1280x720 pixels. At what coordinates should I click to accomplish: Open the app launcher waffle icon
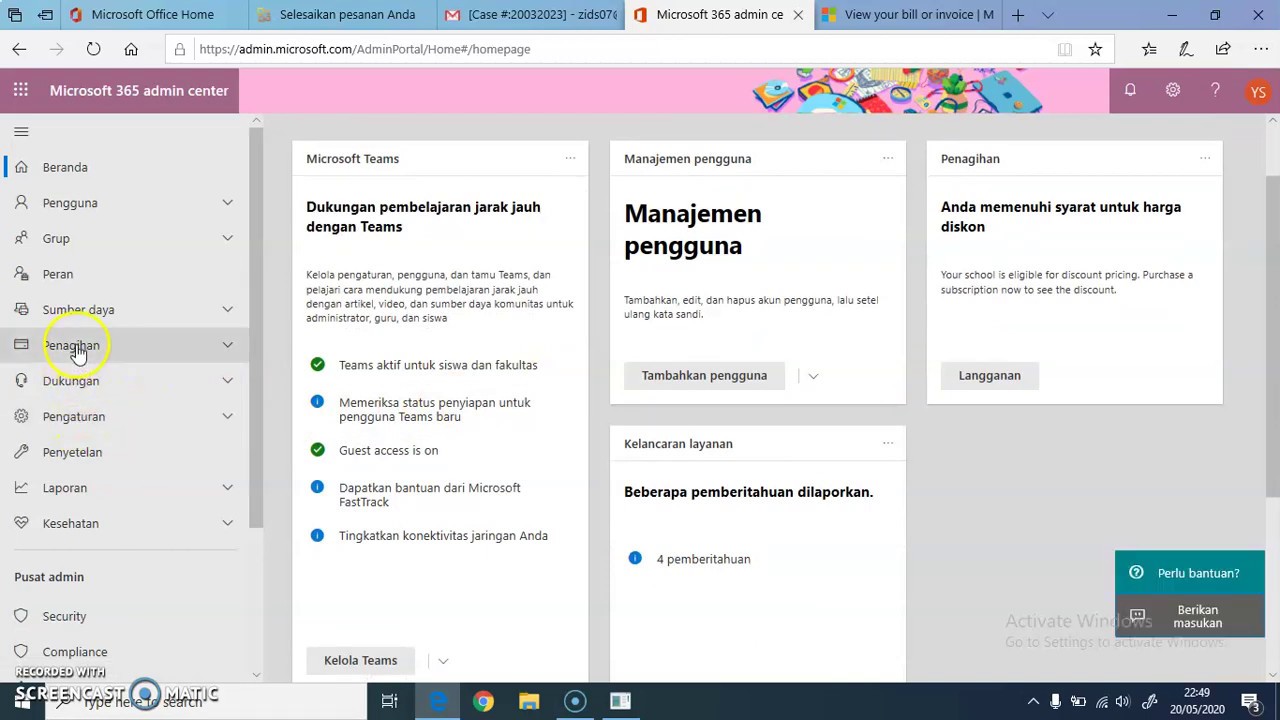[x=21, y=90]
